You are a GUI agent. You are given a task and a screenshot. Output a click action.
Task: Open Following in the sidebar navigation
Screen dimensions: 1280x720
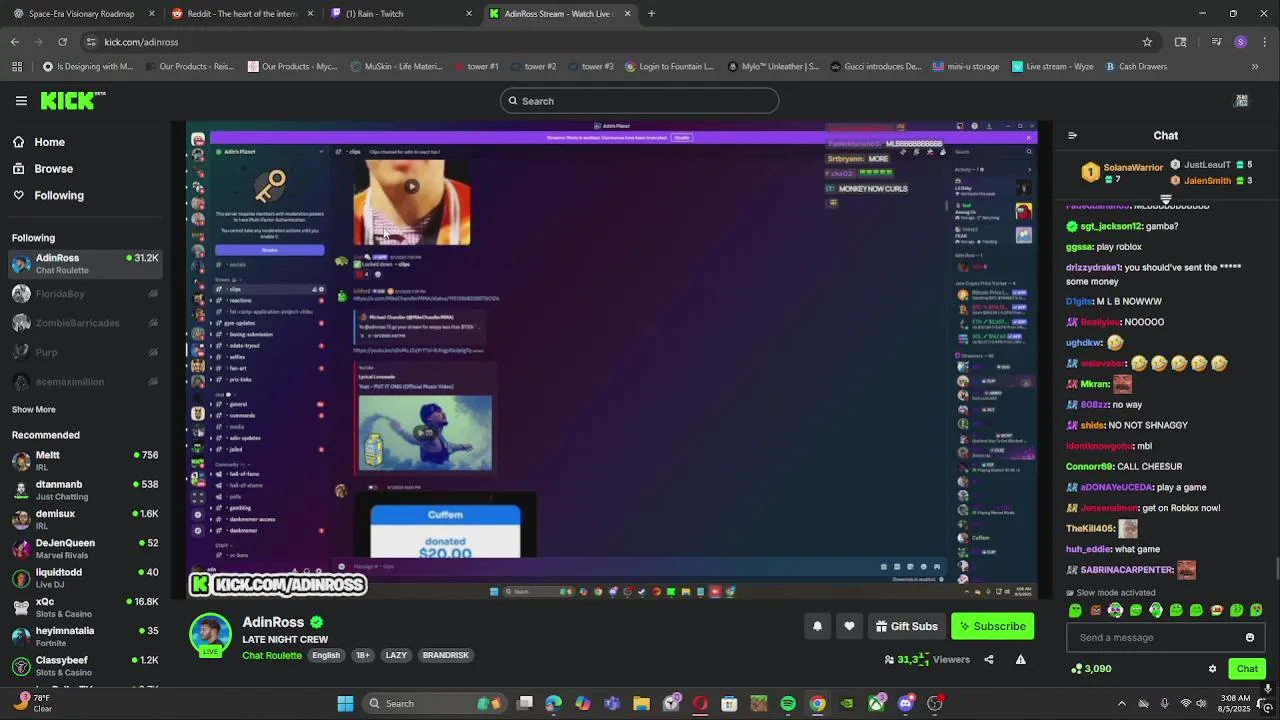tap(49, 195)
